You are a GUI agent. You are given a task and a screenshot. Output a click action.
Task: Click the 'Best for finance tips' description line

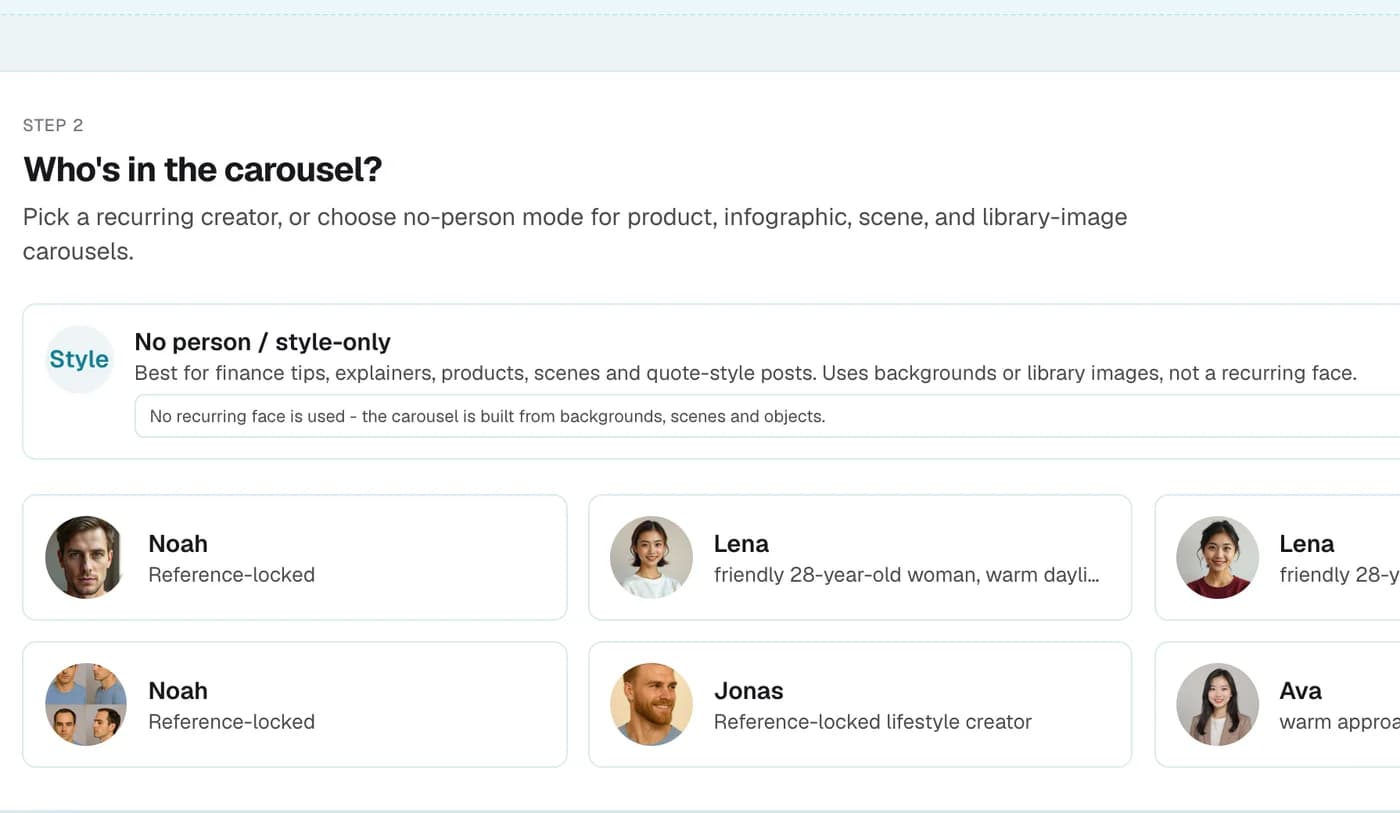click(x=745, y=374)
